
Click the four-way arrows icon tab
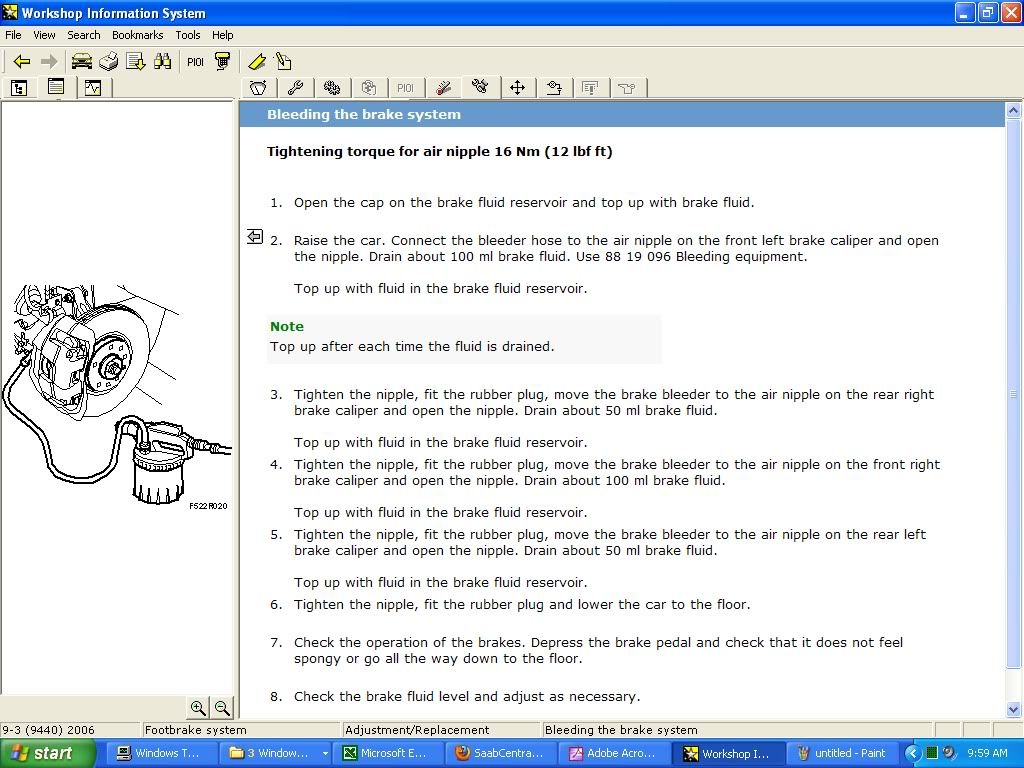(517, 88)
